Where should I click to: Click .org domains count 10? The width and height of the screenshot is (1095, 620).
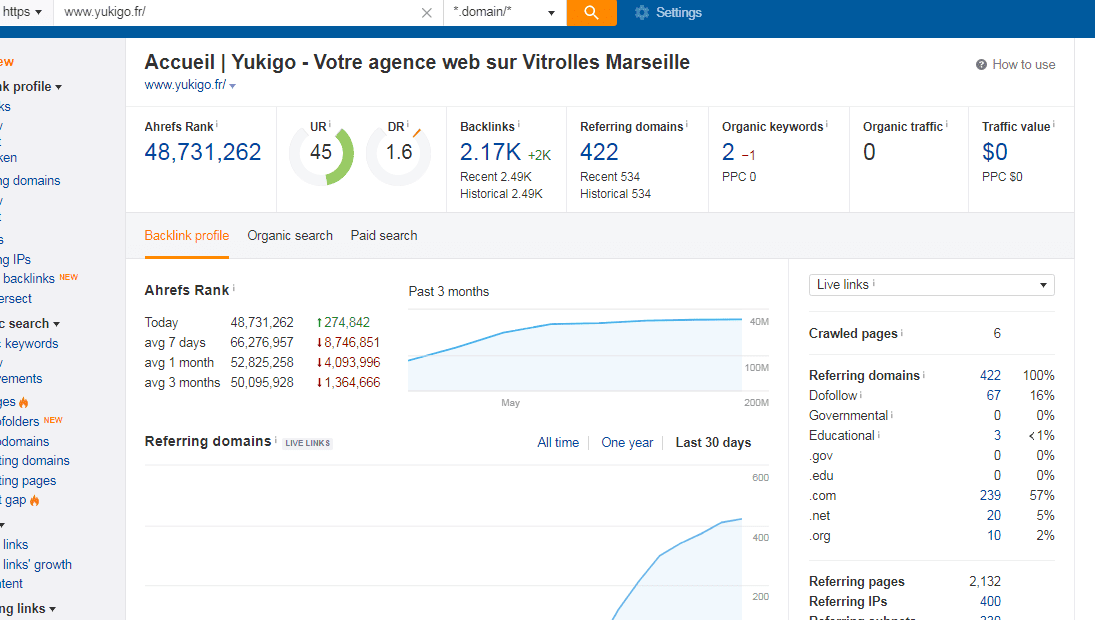coord(994,536)
